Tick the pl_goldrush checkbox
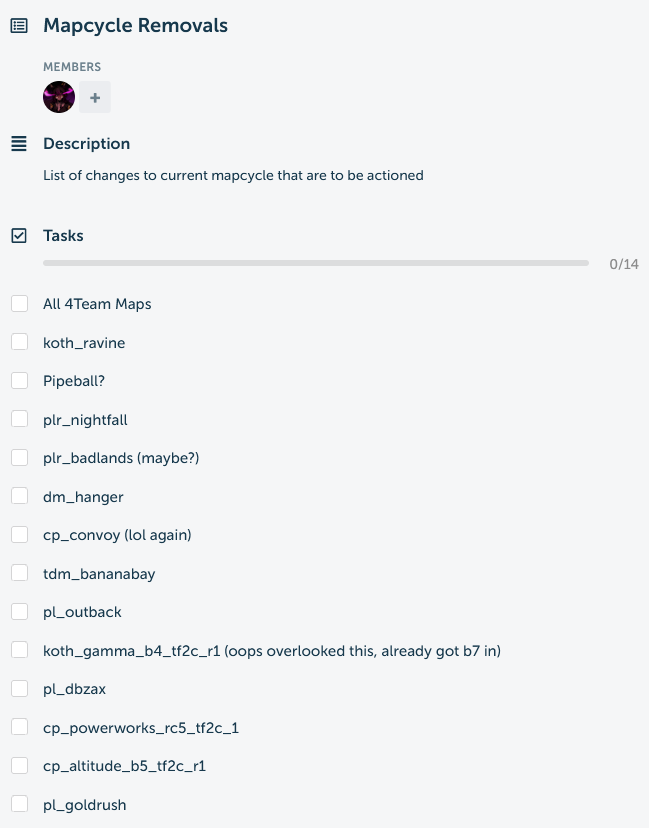Image resolution: width=649 pixels, height=828 pixels. click(20, 804)
